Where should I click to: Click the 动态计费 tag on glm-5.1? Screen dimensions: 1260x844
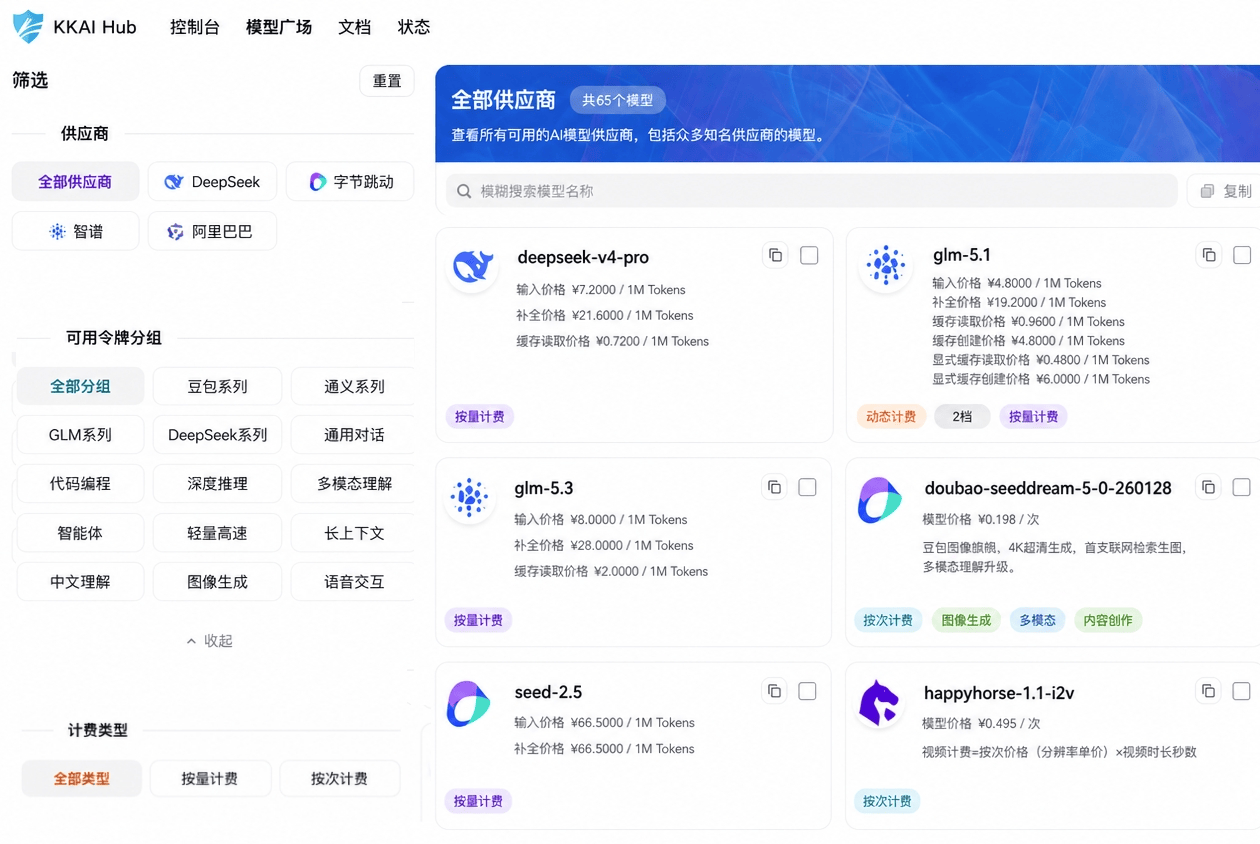891,416
